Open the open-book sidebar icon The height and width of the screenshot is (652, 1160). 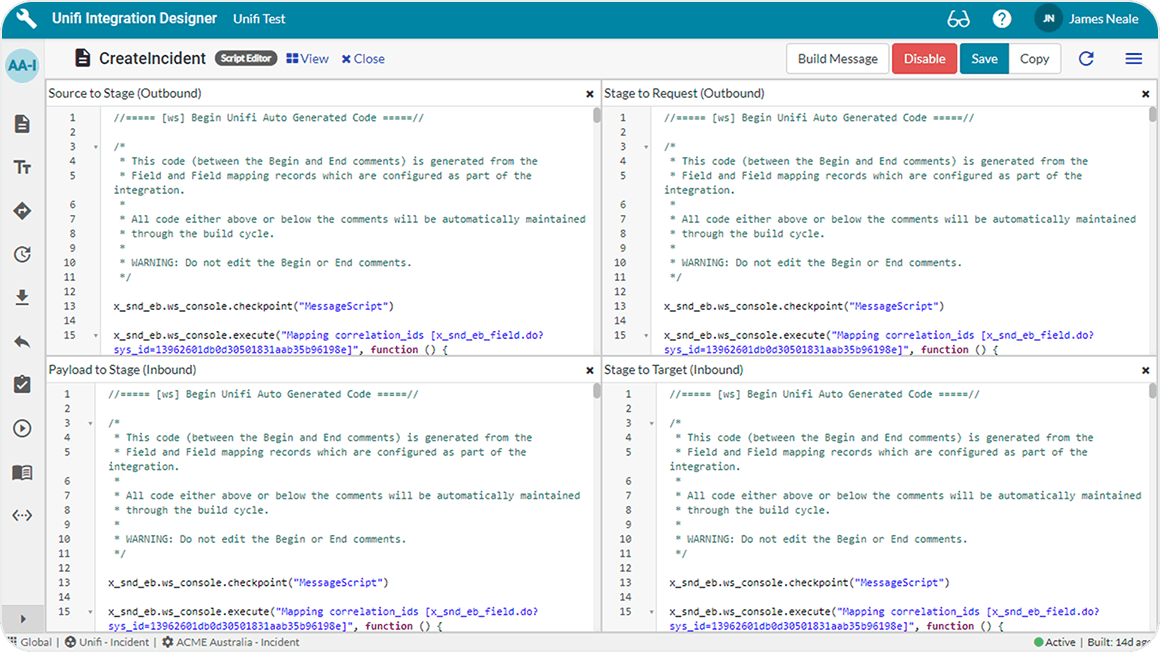(x=22, y=472)
